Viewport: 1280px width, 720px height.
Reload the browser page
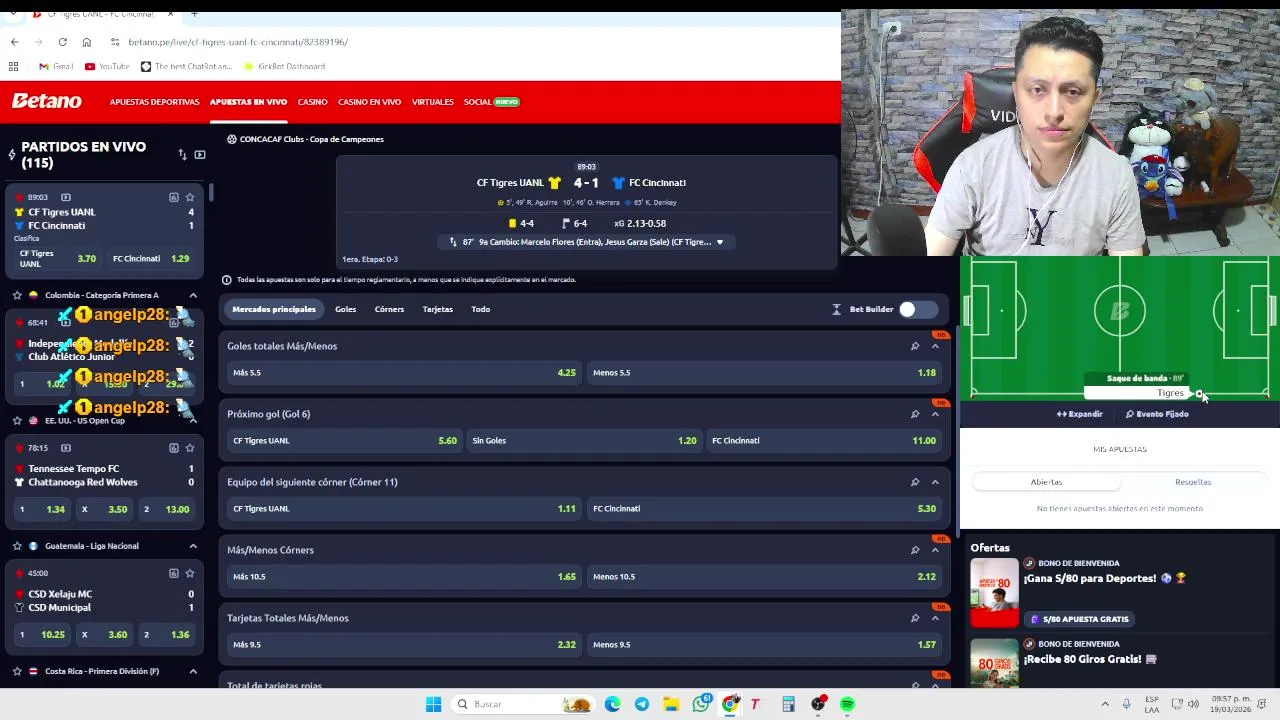[62, 42]
